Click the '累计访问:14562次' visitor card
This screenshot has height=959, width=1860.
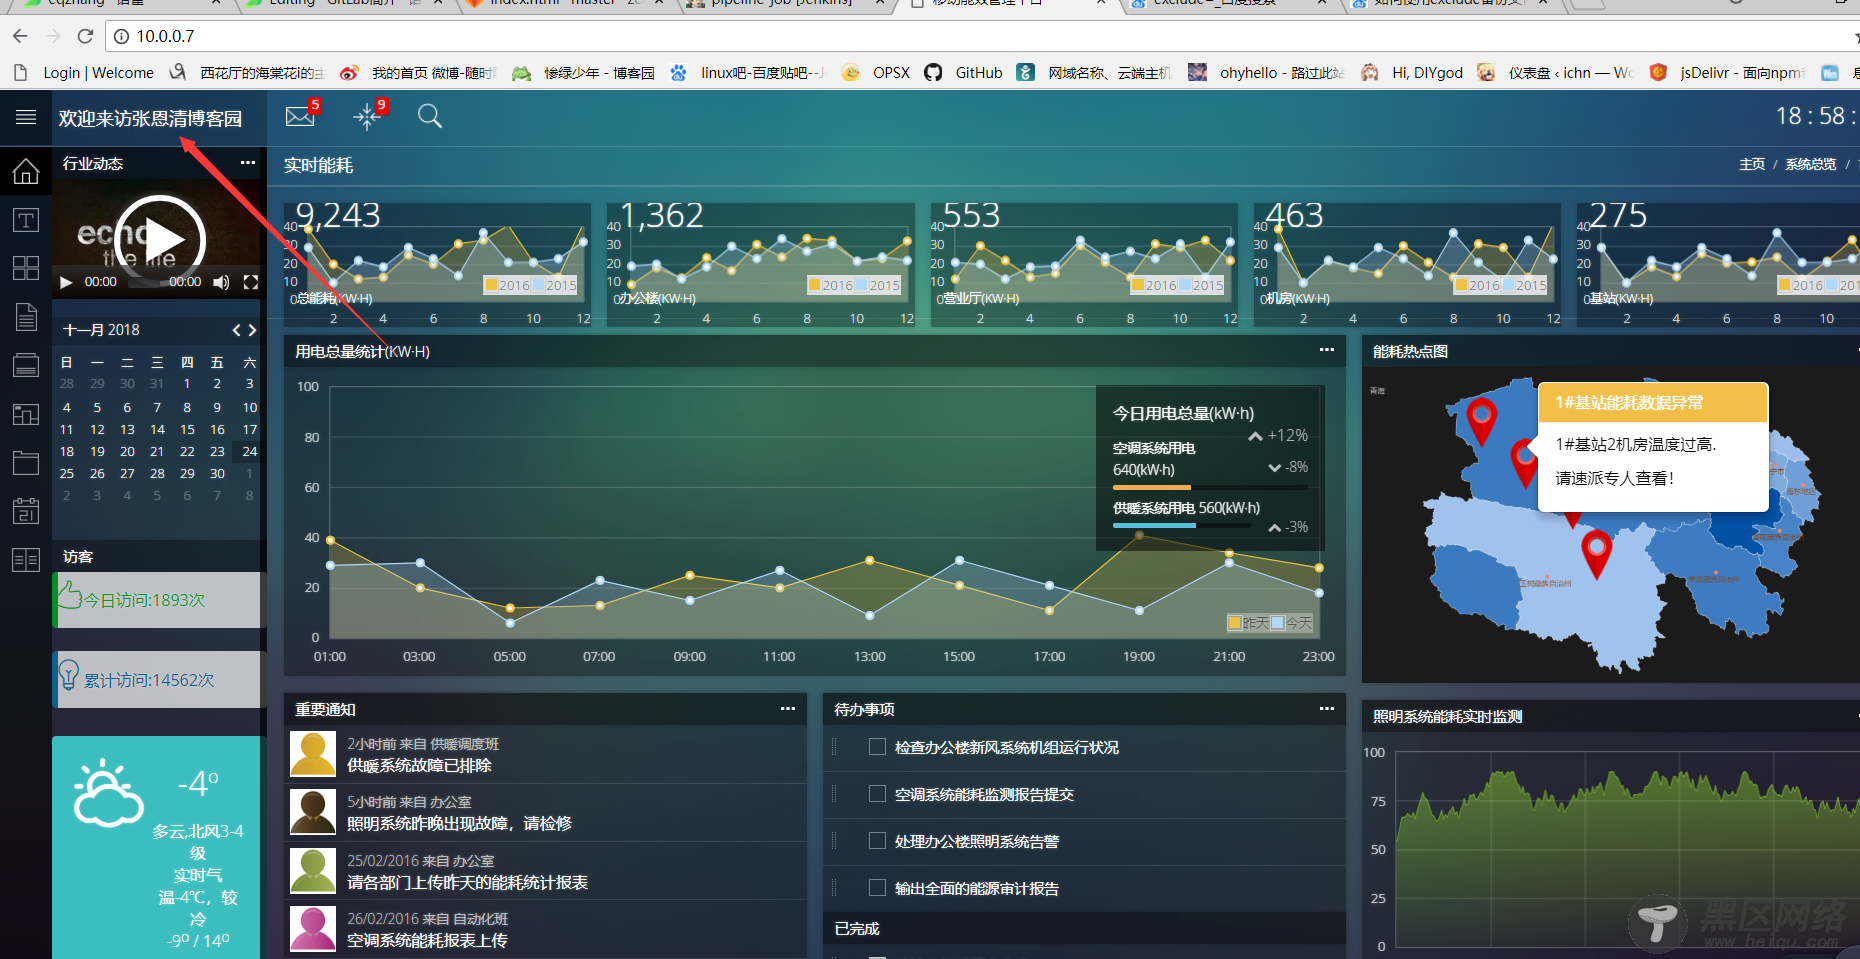tap(157, 680)
